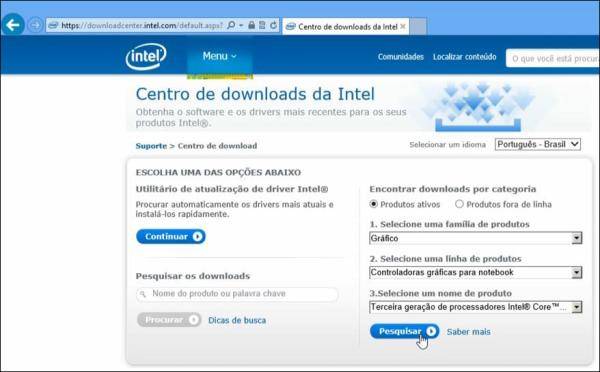Click the Nome do produto search field
This screenshot has width=600, height=372.
[x=237, y=294]
